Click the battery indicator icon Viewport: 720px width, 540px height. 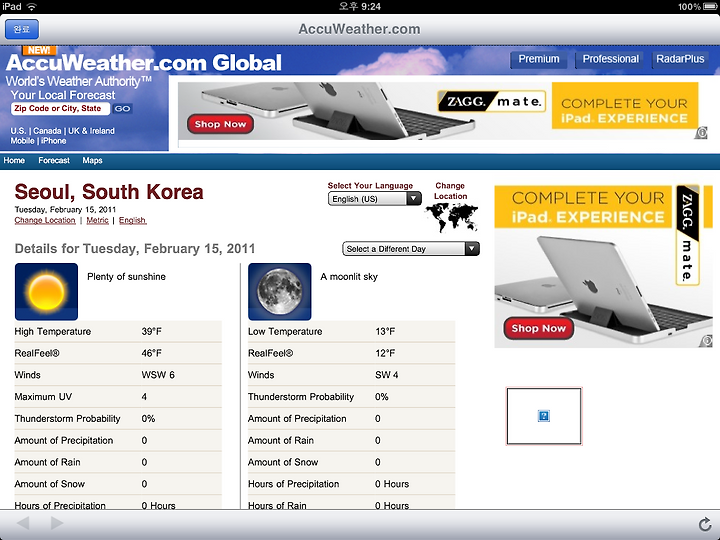click(710, 6)
